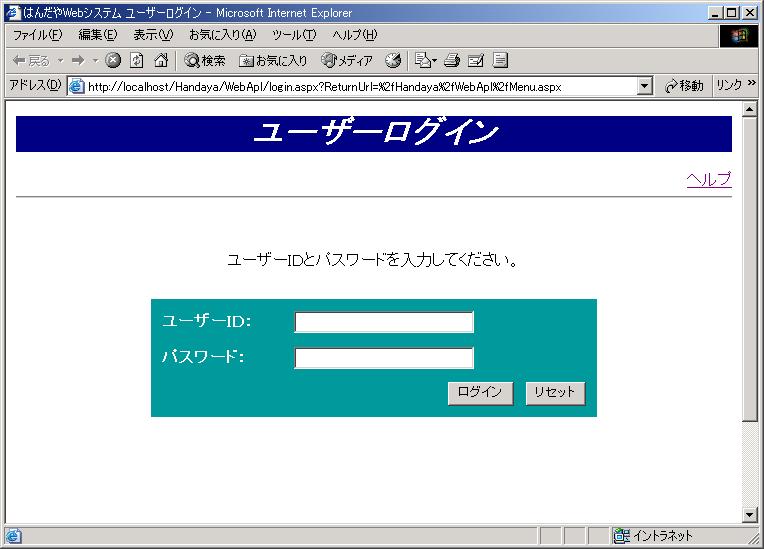This screenshot has width=764, height=549.
Task: Maximize the Internet Explorer window
Action: click(732, 13)
